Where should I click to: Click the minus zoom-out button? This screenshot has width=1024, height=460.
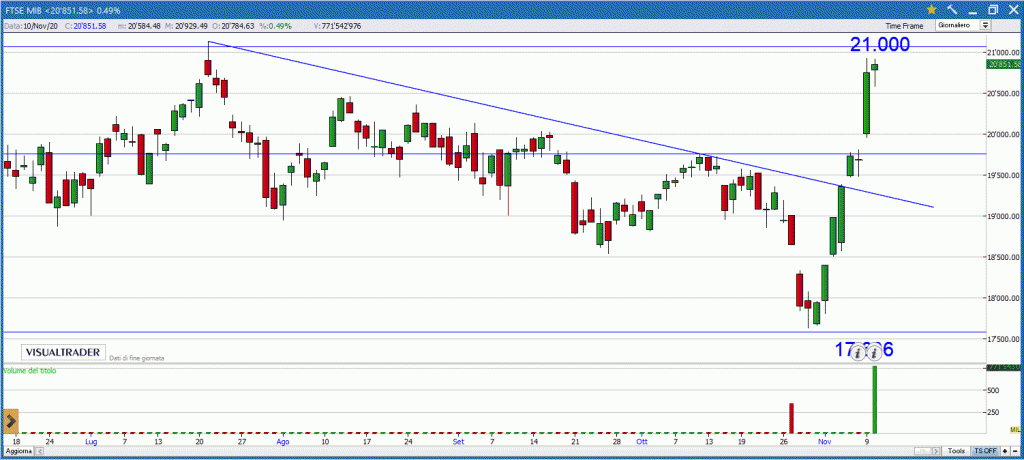1014,451
